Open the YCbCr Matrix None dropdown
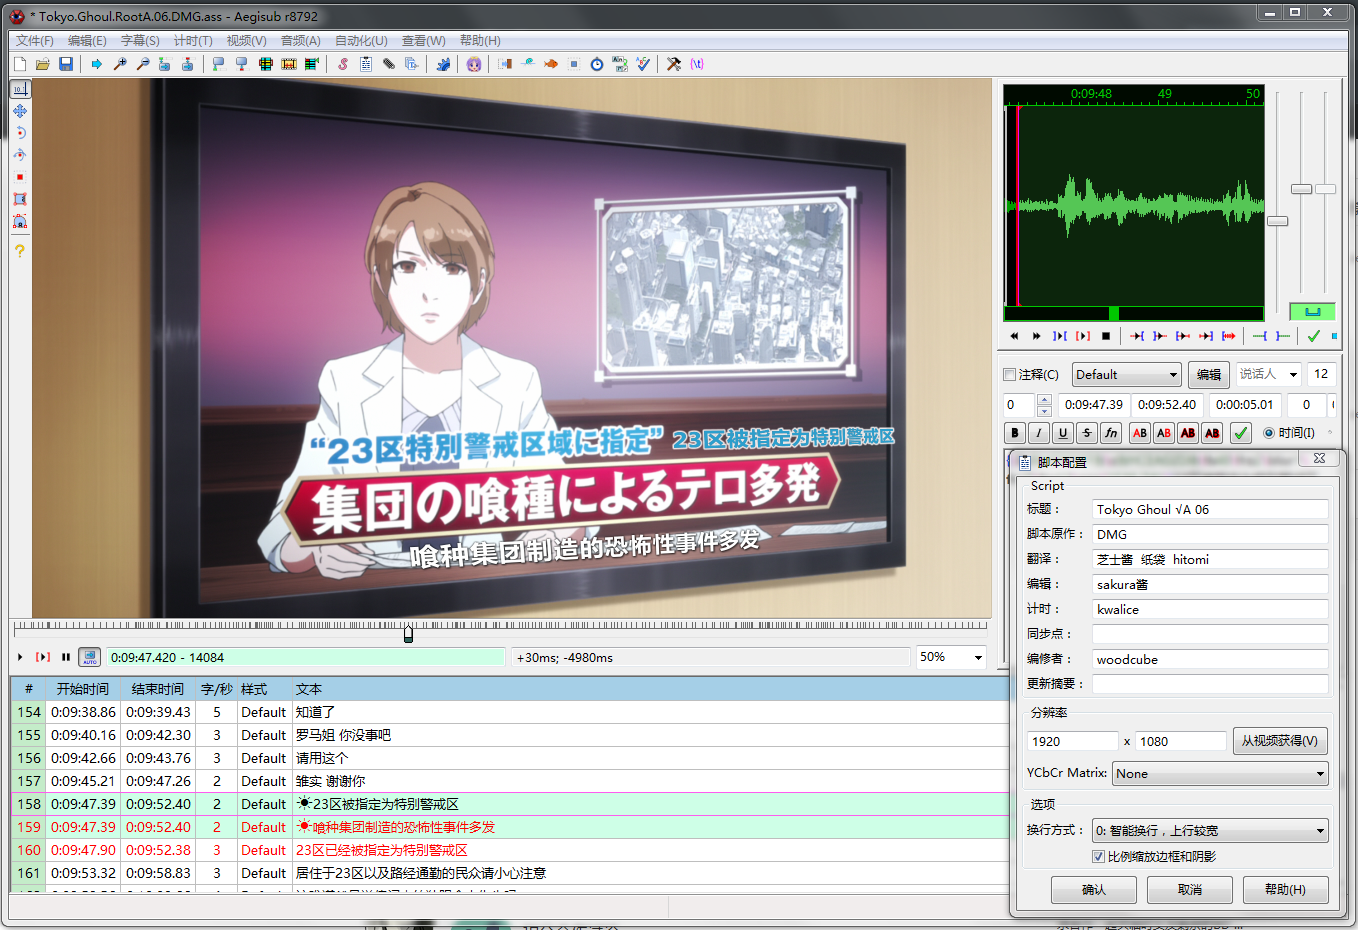1358x930 pixels. tap(1221, 774)
